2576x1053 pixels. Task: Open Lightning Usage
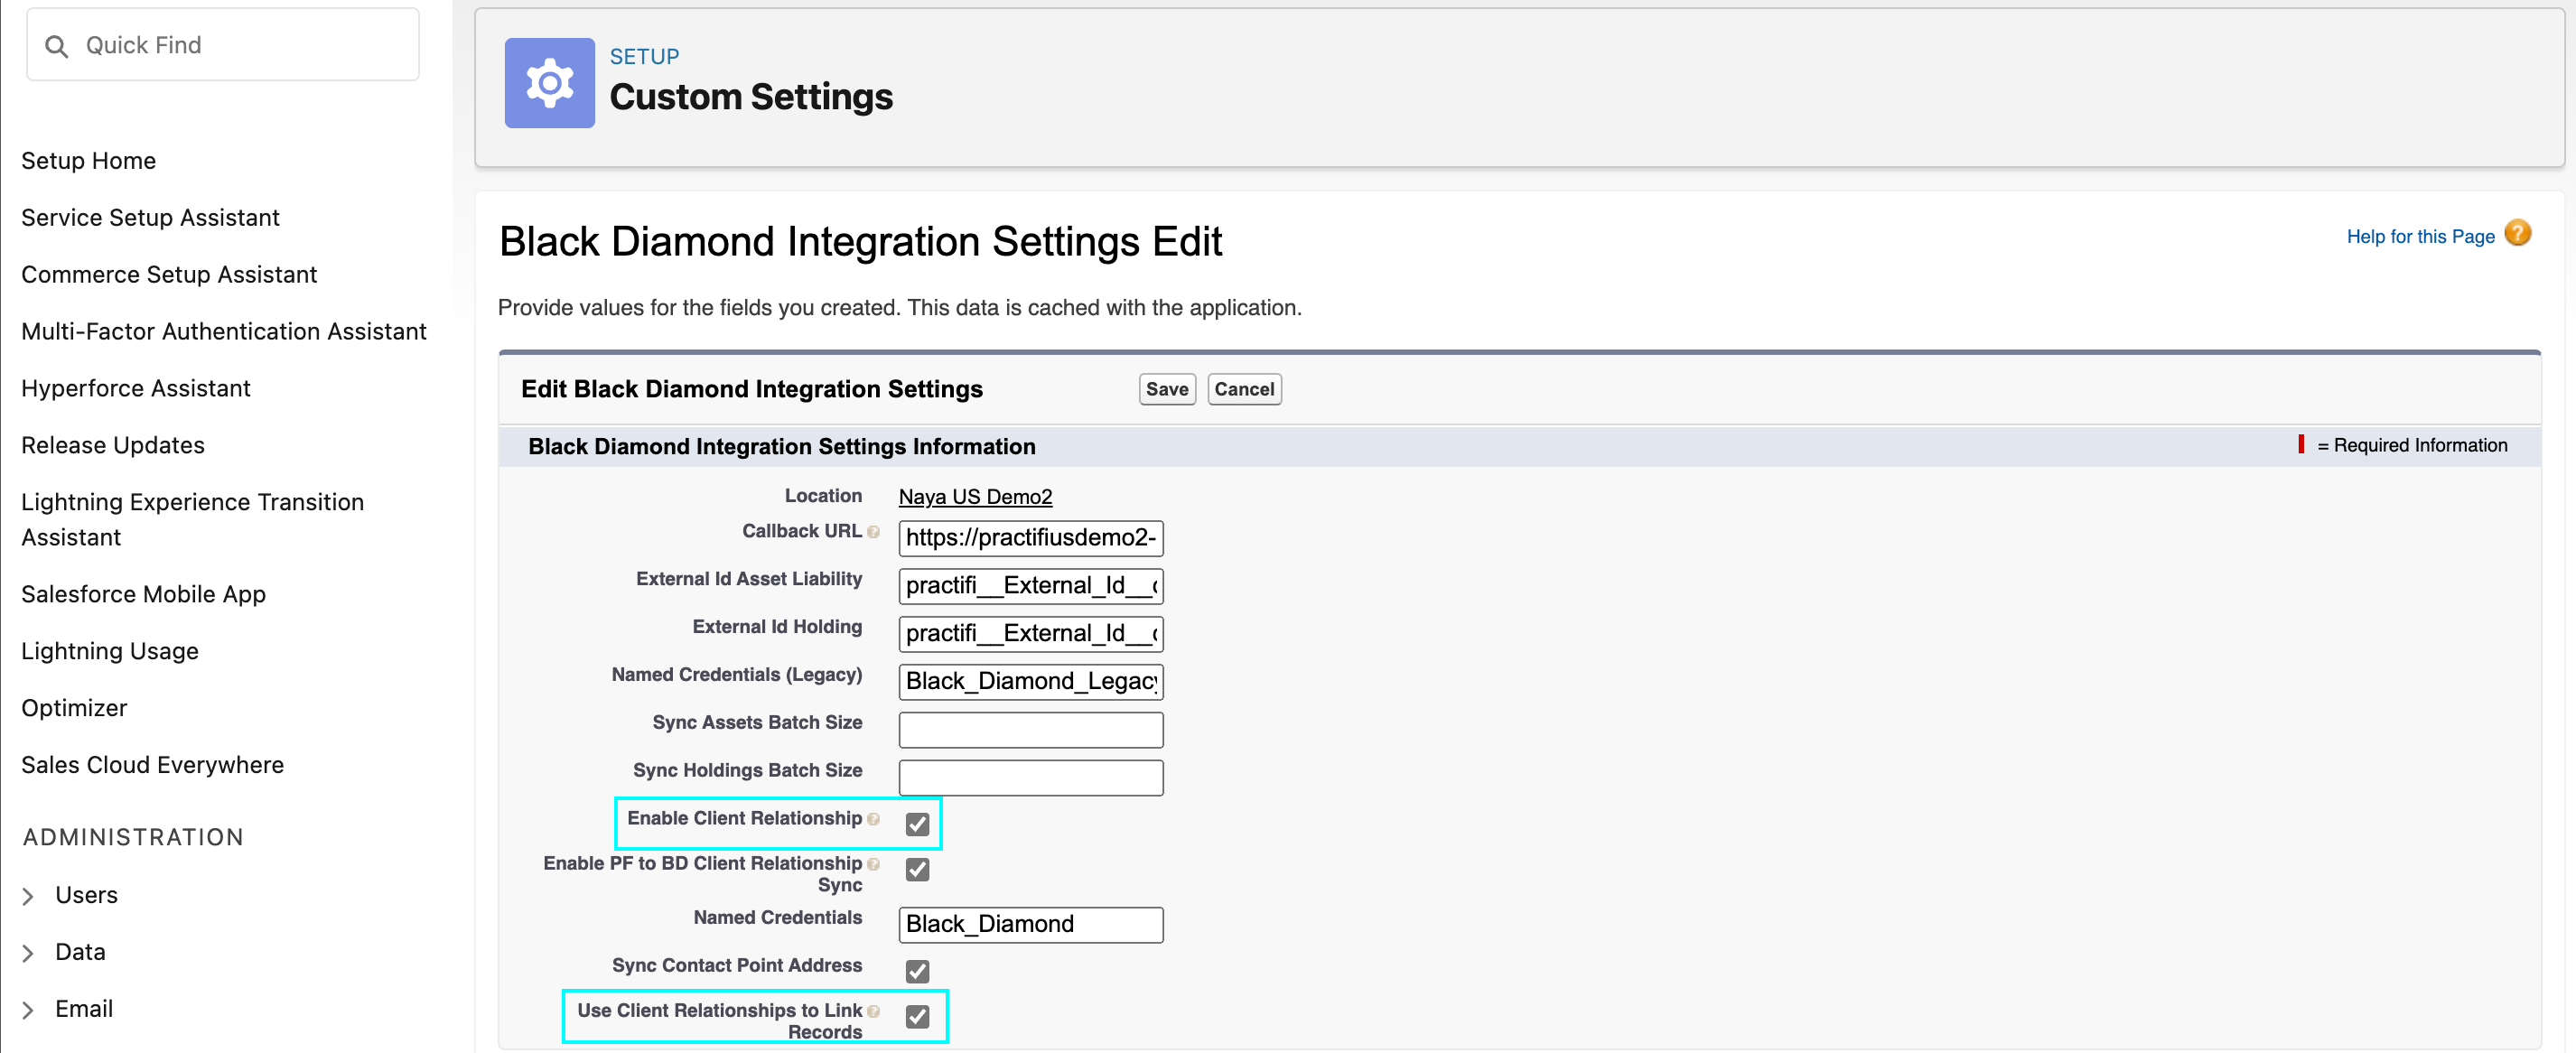[x=110, y=652]
